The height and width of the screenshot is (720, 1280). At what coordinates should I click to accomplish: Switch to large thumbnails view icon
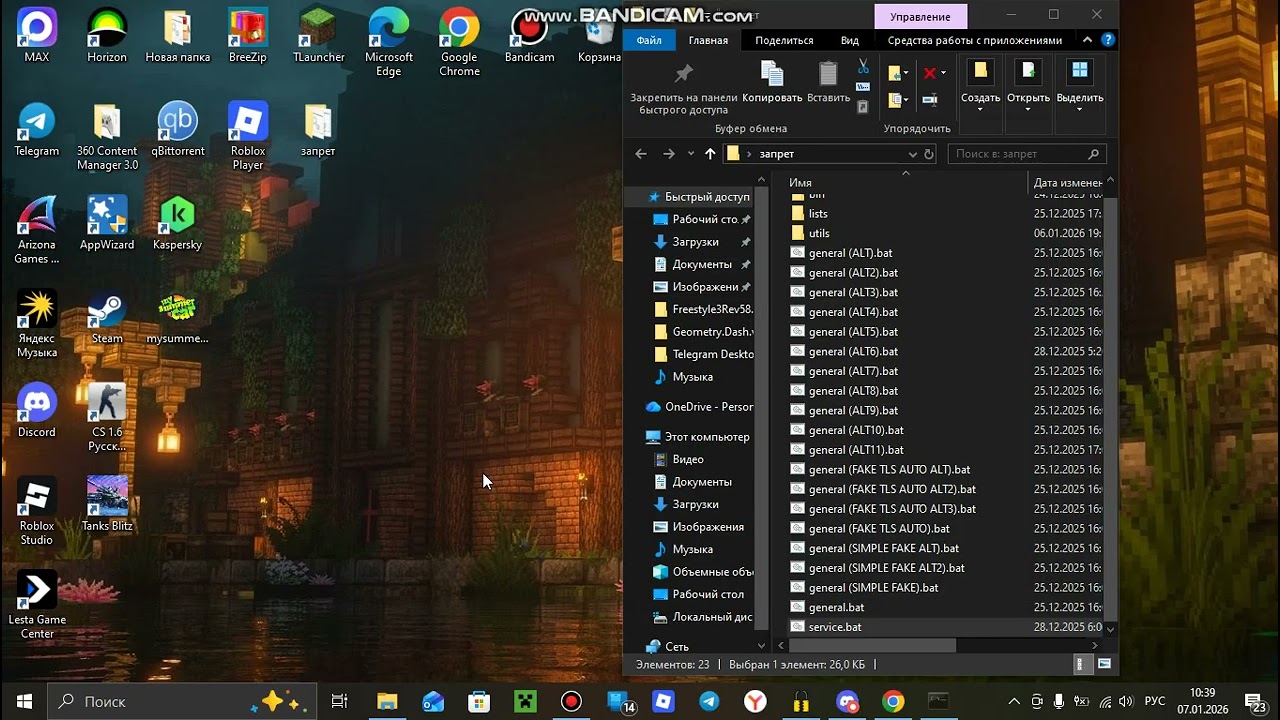pos(1104,664)
